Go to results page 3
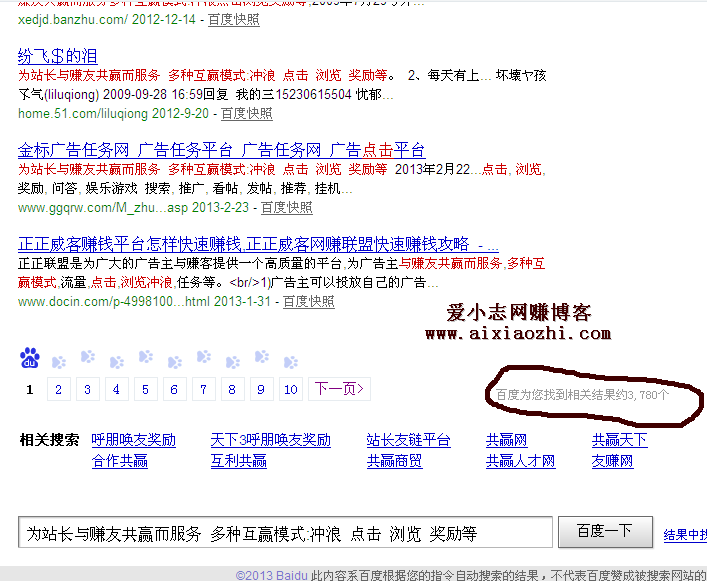This screenshot has height=581, width=707. (87, 389)
